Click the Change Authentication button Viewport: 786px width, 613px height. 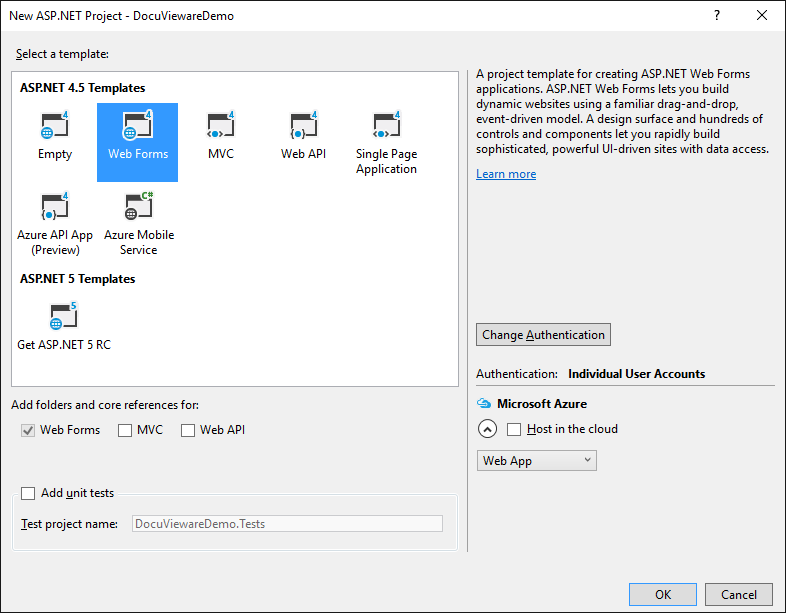(x=543, y=335)
